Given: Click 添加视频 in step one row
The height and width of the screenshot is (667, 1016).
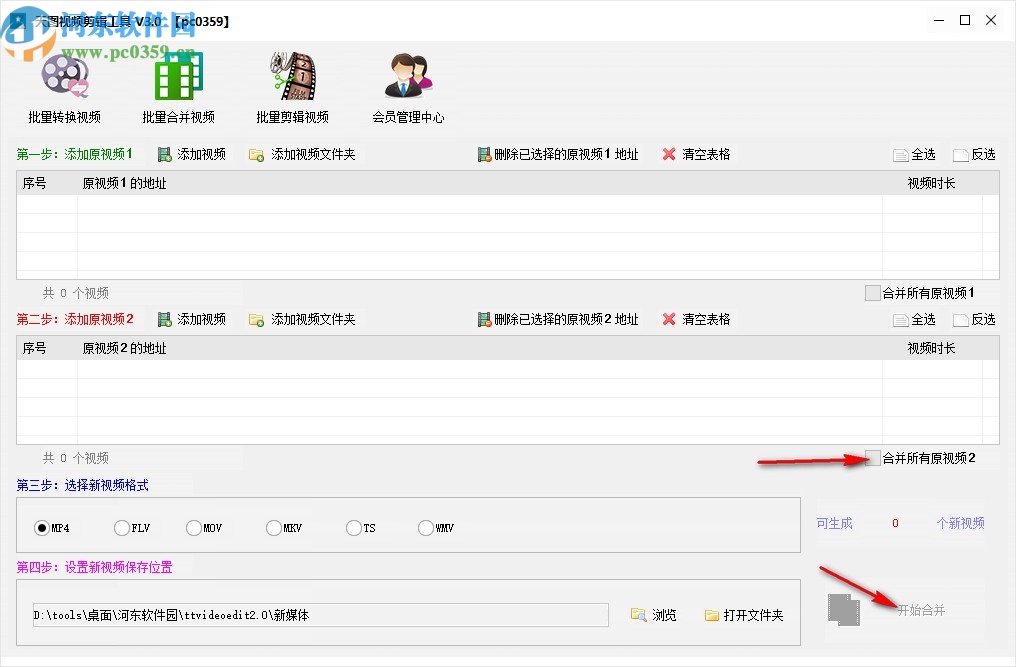Looking at the screenshot, I should 192,154.
